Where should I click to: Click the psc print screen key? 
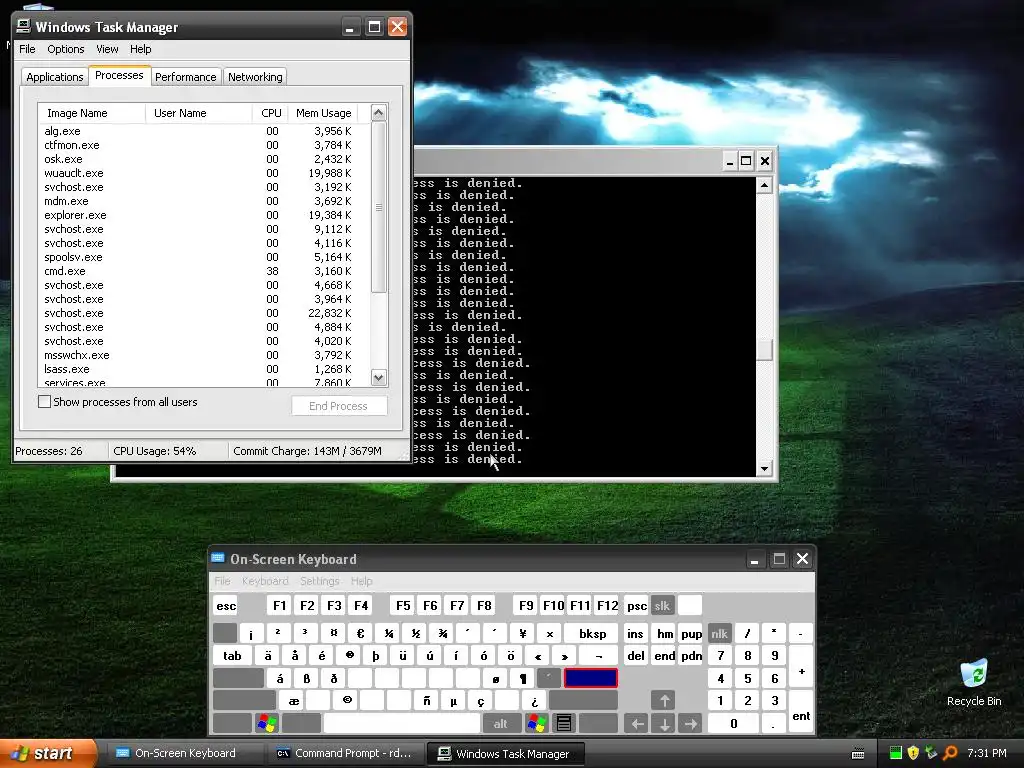point(636,605)
